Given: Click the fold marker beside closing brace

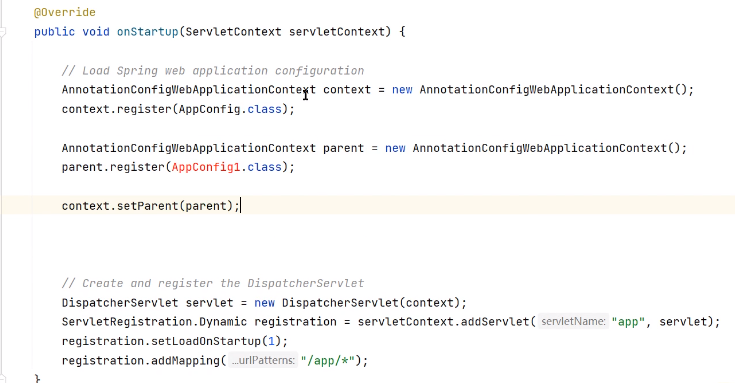Looking at the screenshot, I should pyautogui.click(x=2, y=378).
